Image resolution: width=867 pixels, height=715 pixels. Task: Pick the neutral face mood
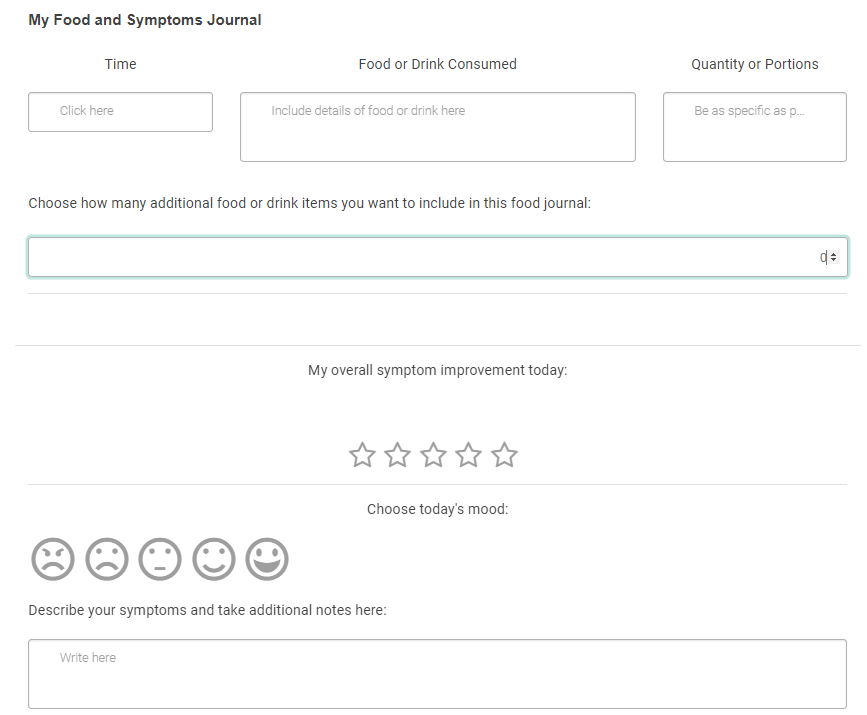click(x=160, y=559)
